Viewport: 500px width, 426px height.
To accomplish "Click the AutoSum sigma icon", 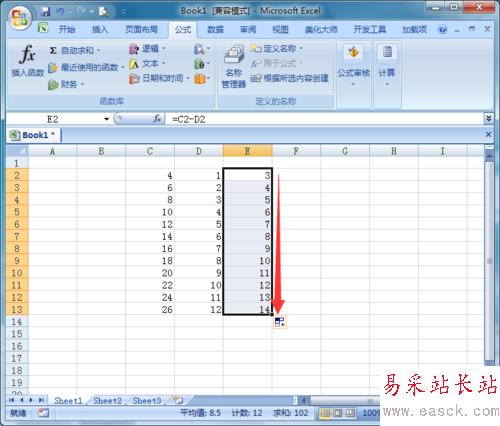I will [x=53, y=50].
